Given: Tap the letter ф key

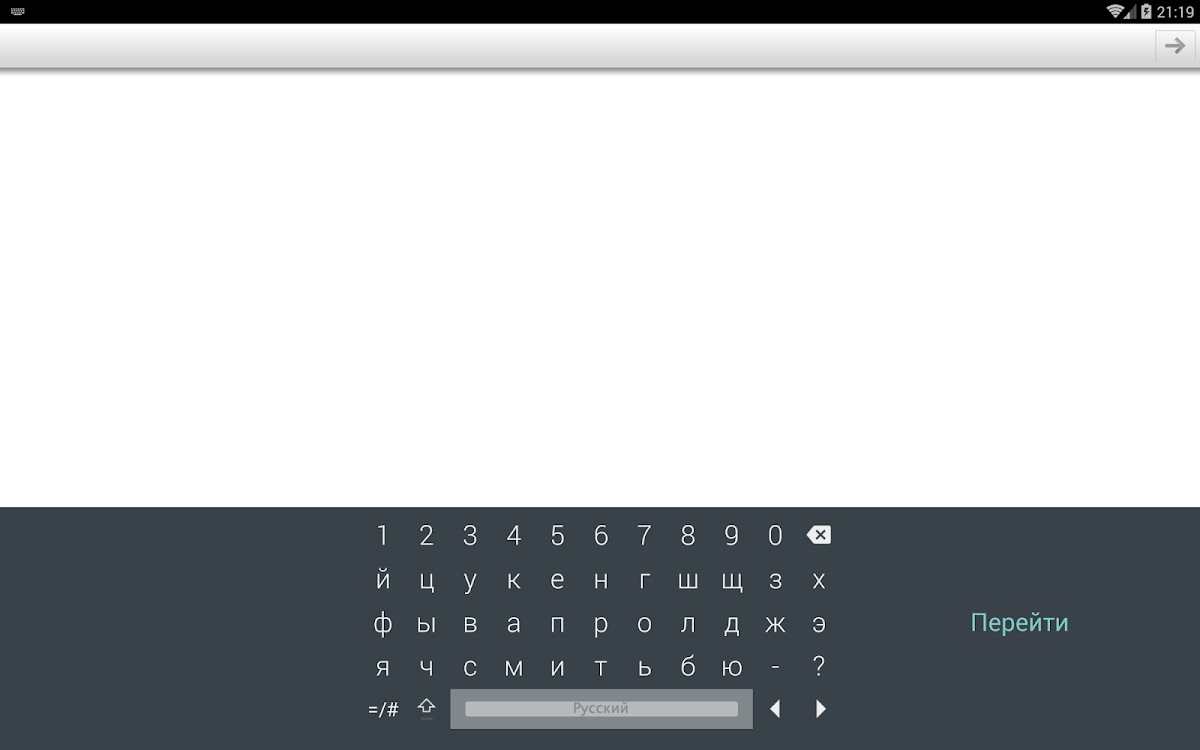Looking at the screenshot, I should tap(382, 624).
